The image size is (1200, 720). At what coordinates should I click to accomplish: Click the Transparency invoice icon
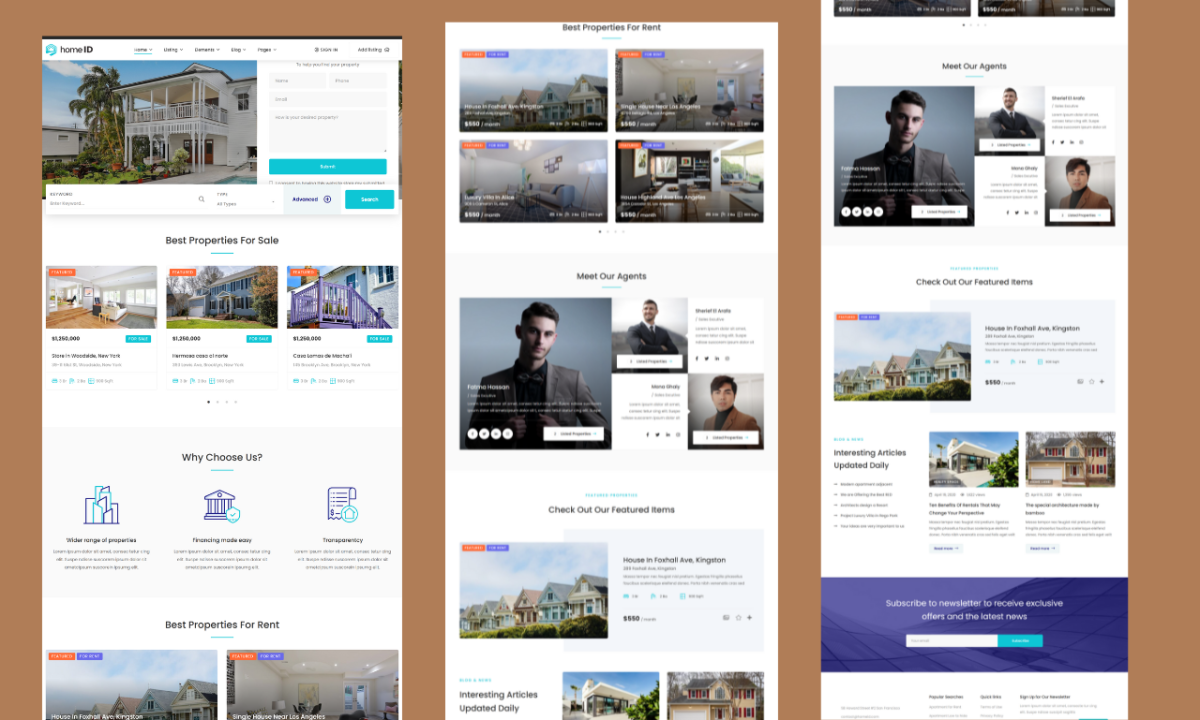342,506
